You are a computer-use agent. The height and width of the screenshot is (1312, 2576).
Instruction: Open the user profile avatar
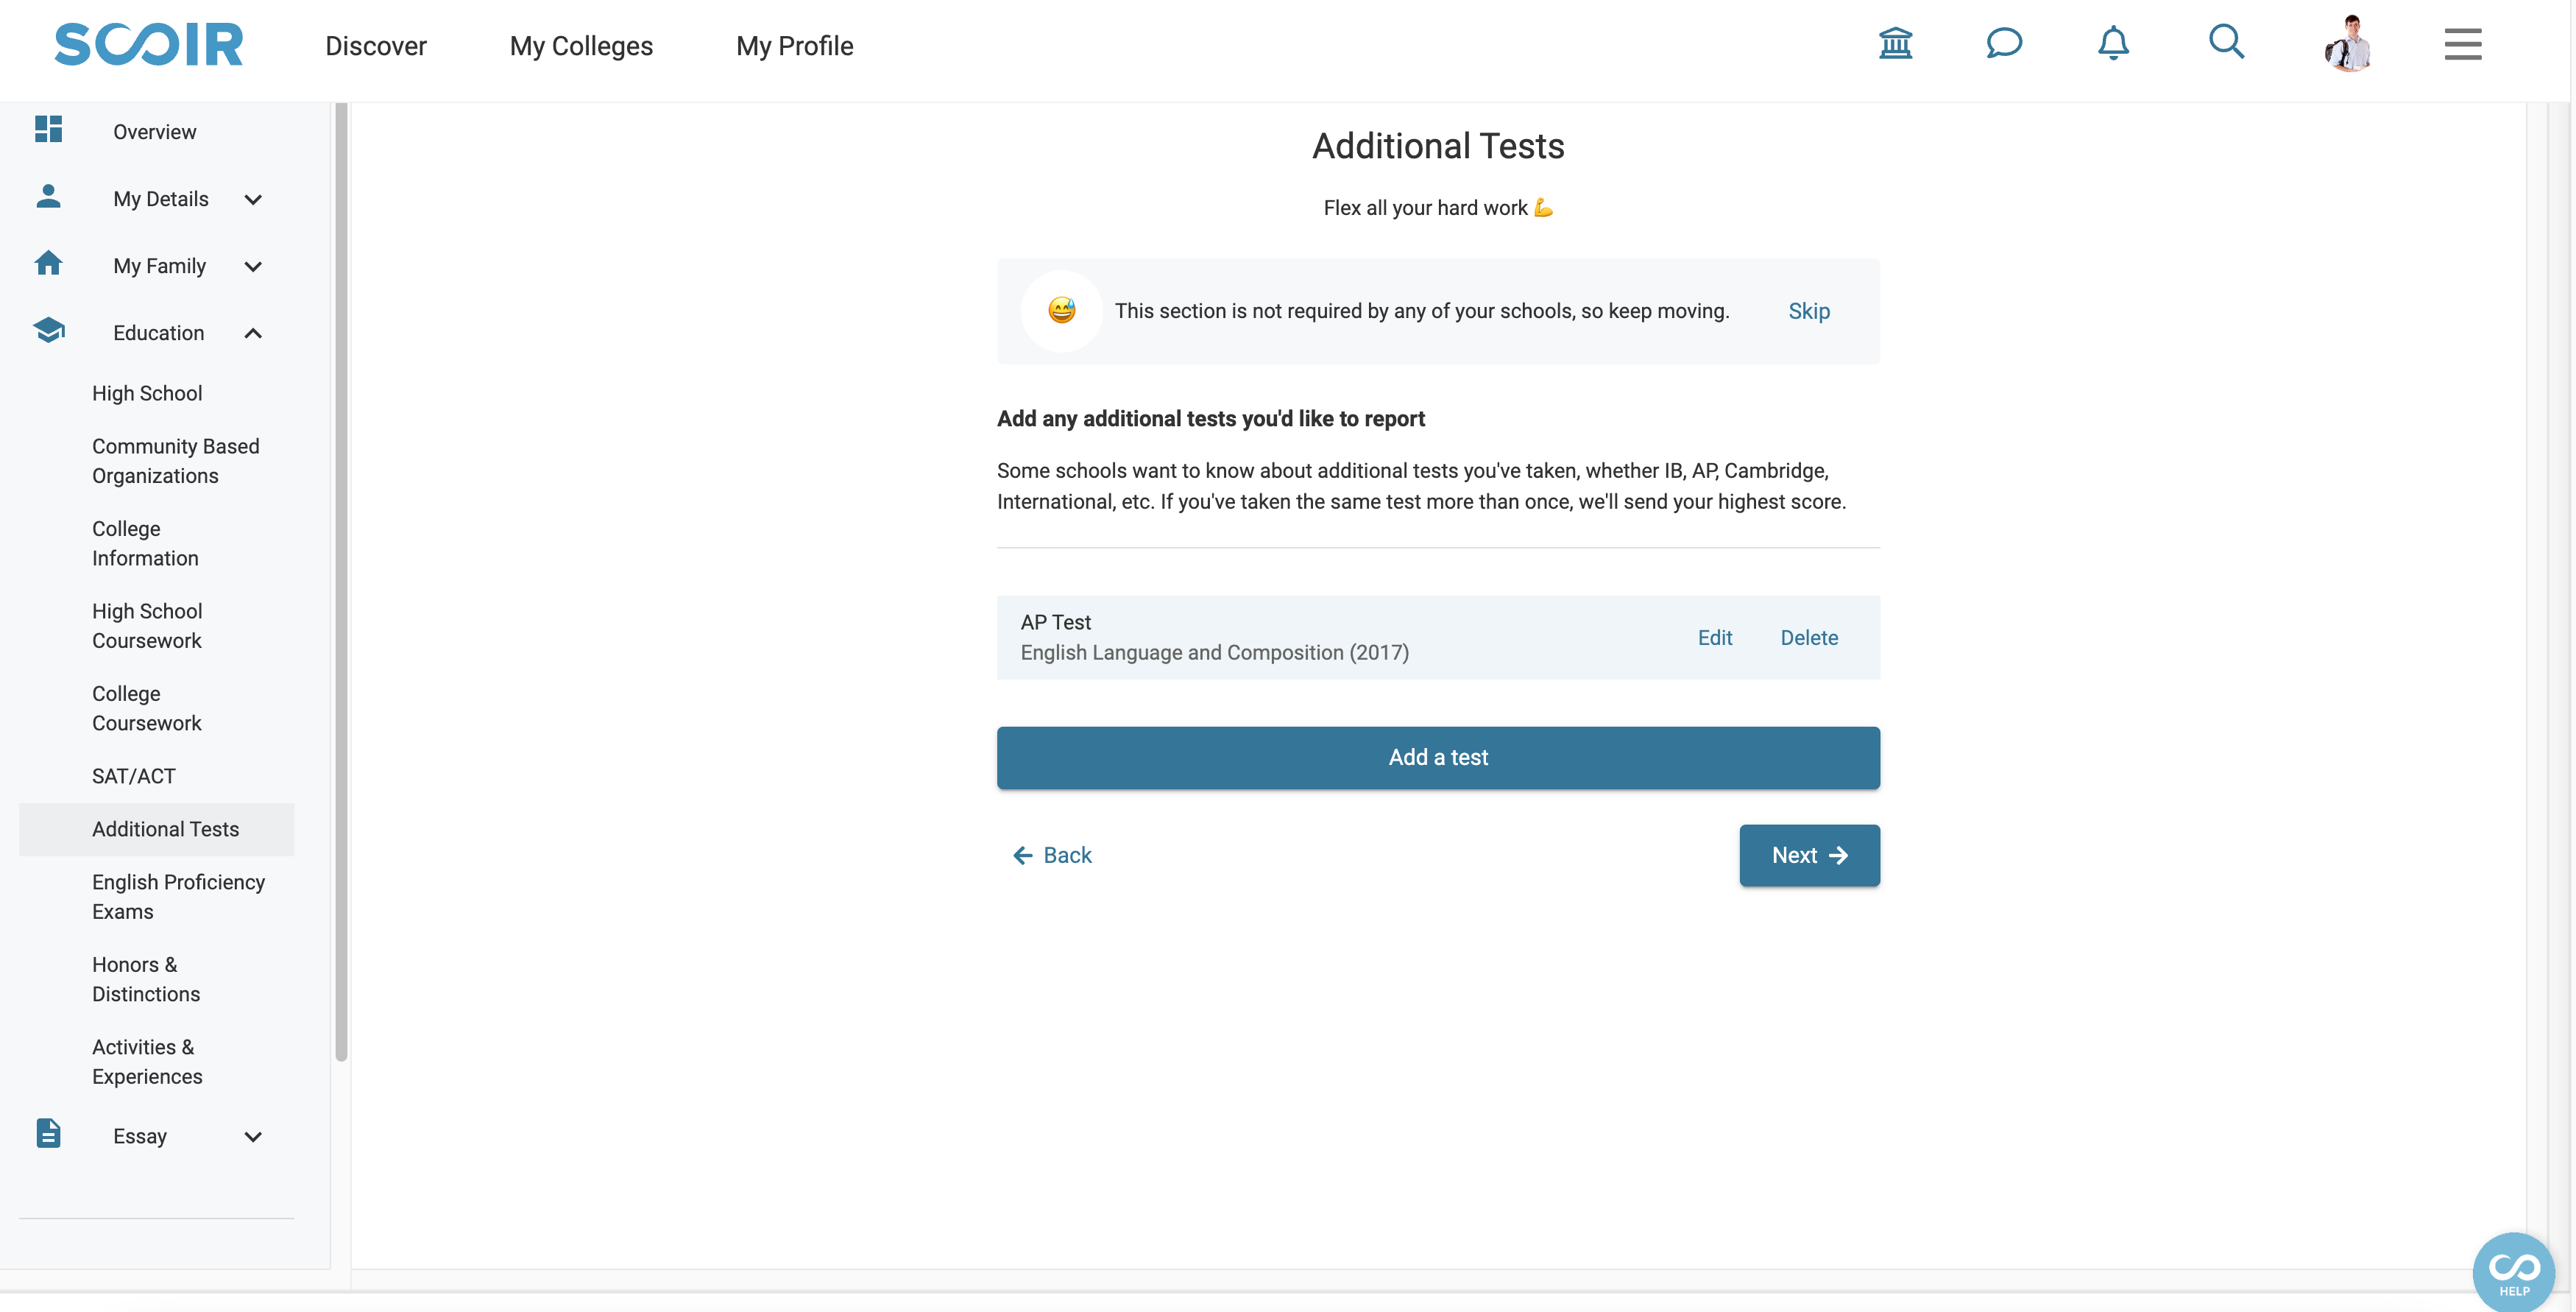pyautogui.click(x=2348, y=44)
